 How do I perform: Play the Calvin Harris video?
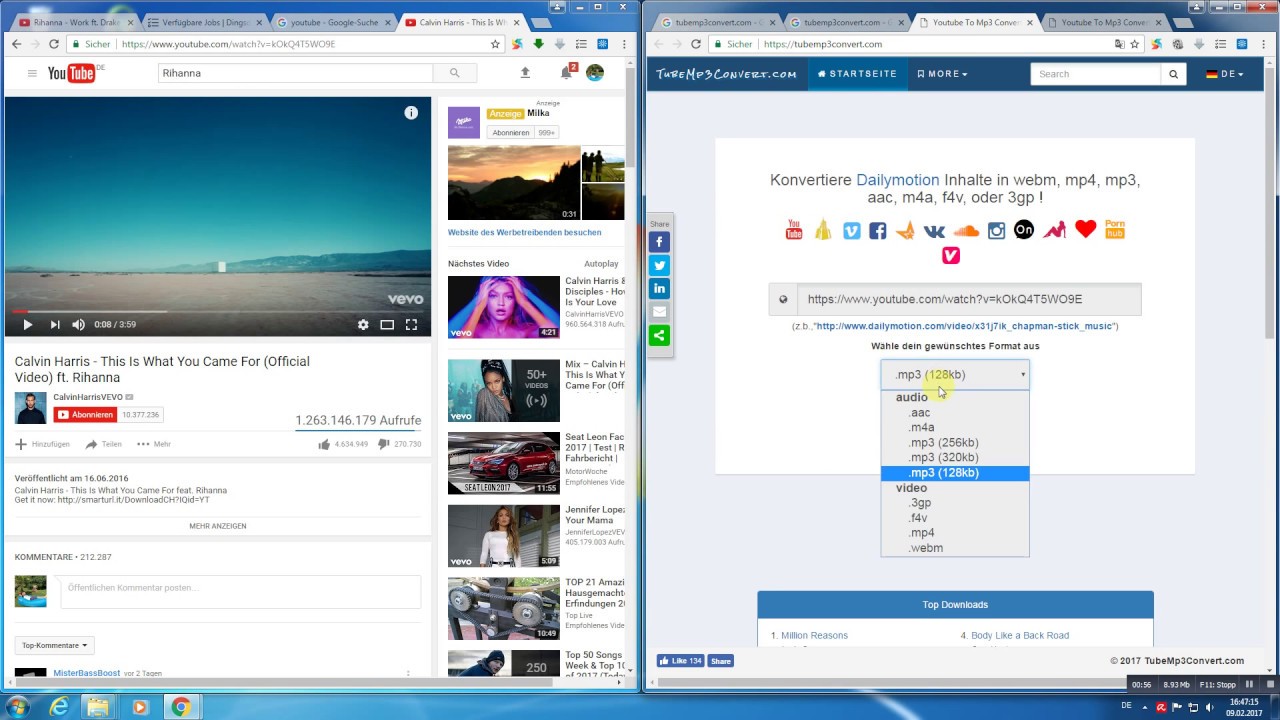[x=27, y=324]
